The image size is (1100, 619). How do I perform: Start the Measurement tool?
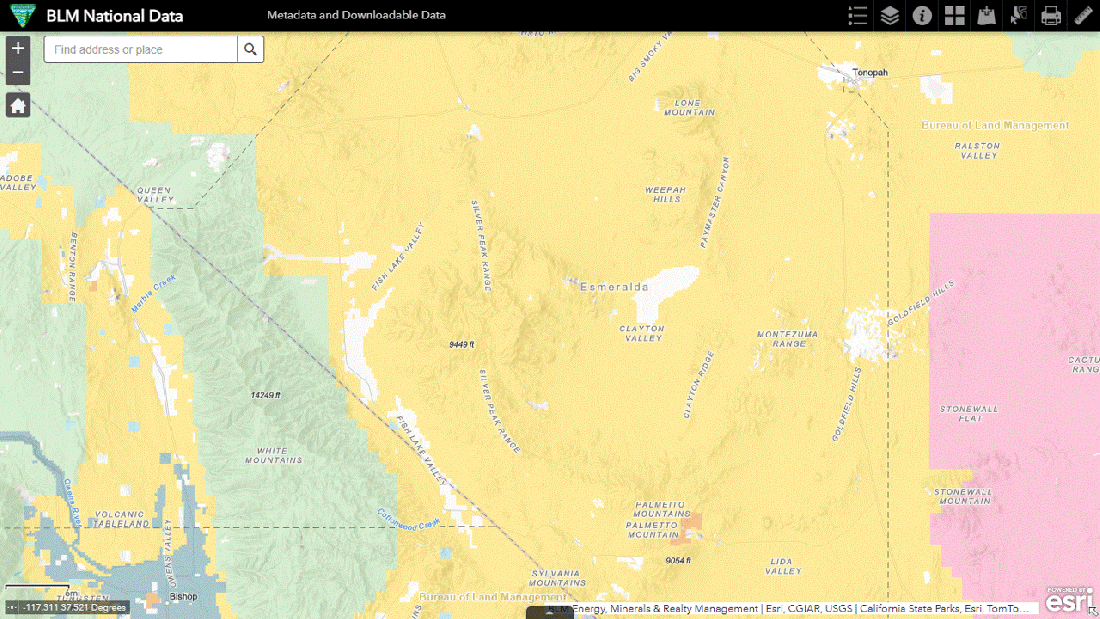click(1082, 15)
